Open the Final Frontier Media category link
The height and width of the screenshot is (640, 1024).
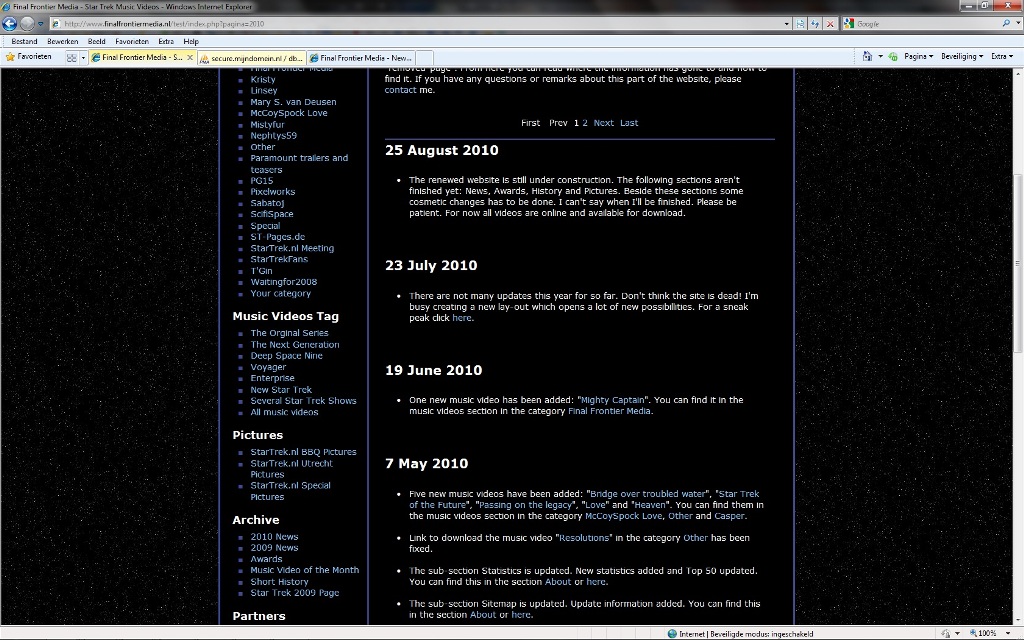click(609, 411)
